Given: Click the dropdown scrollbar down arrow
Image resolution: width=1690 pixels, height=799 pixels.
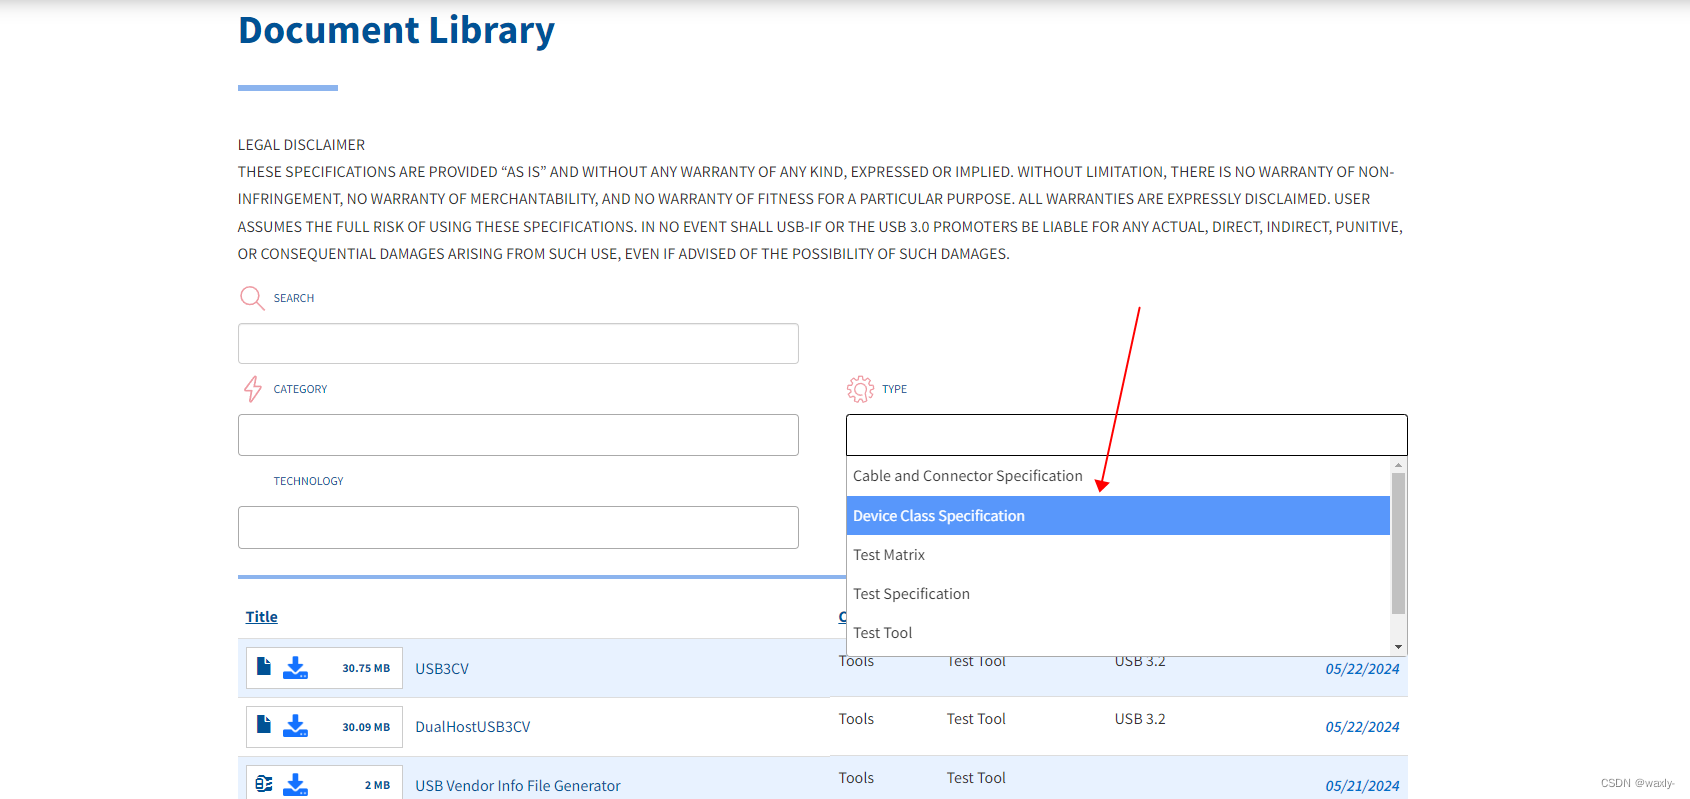Looking at the screenshot, I should [1399, 647].
